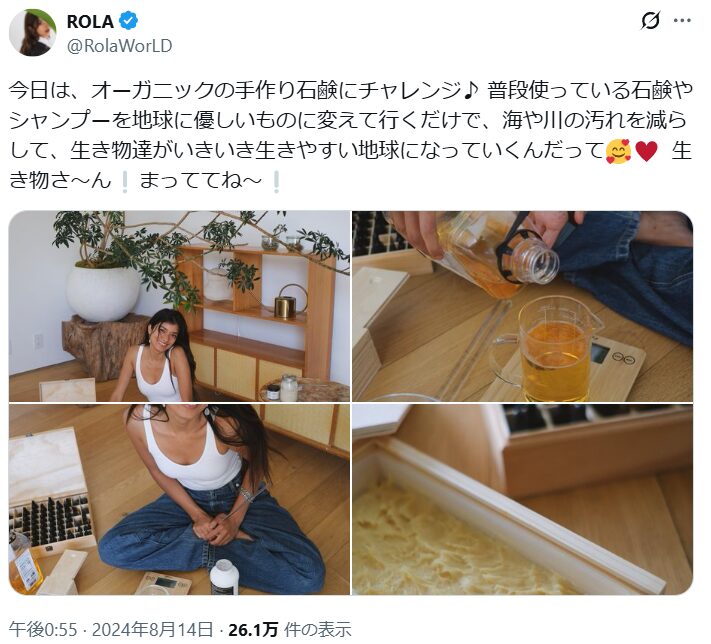Open the @RolaWorLD handle link
The height and width of the screenshot is (644, 711).
click(120, 46)
